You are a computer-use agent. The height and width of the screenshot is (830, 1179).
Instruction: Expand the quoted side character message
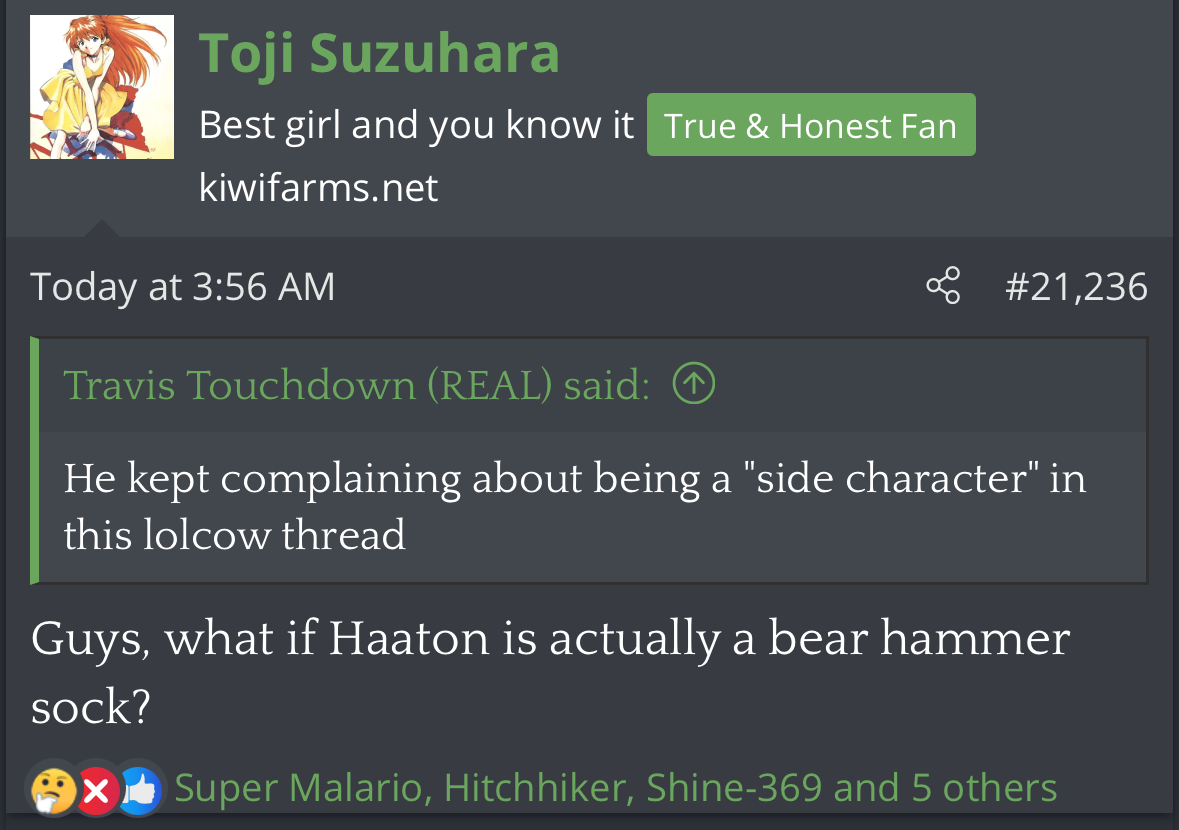[574, 506]
